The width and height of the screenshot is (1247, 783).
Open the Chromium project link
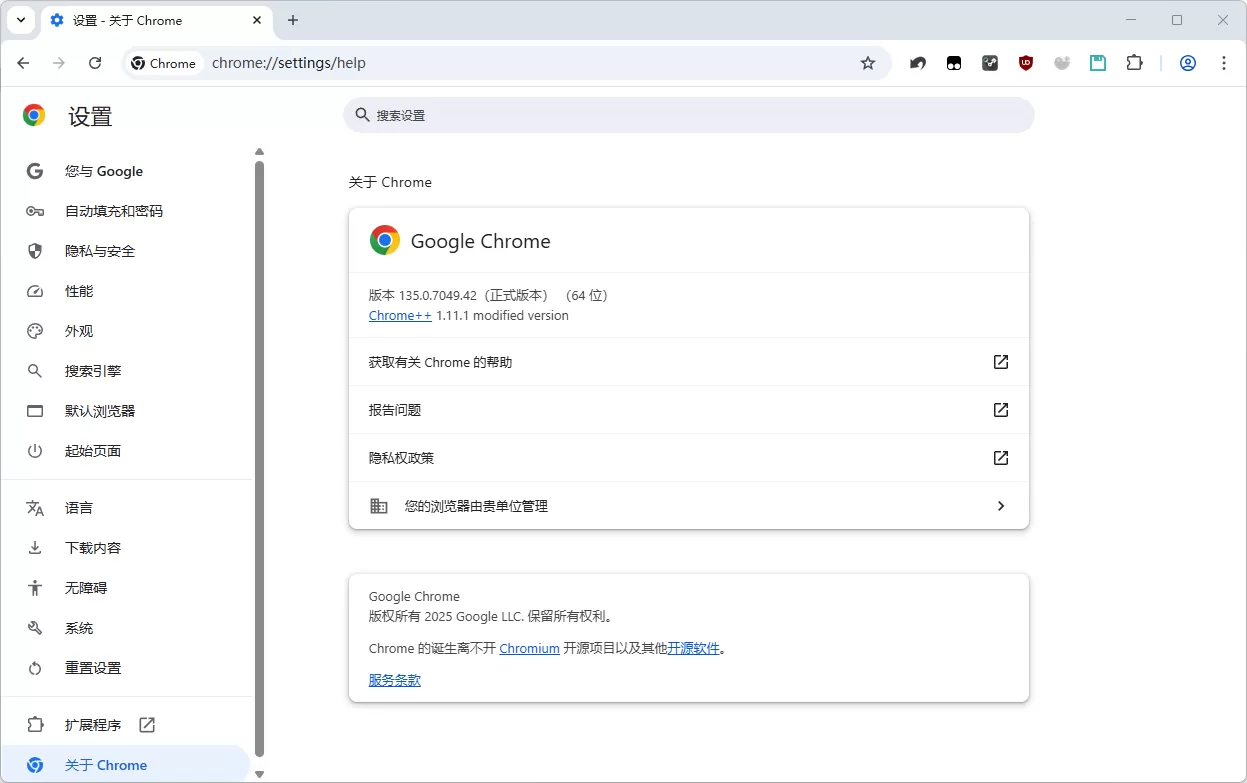point(529,647)
